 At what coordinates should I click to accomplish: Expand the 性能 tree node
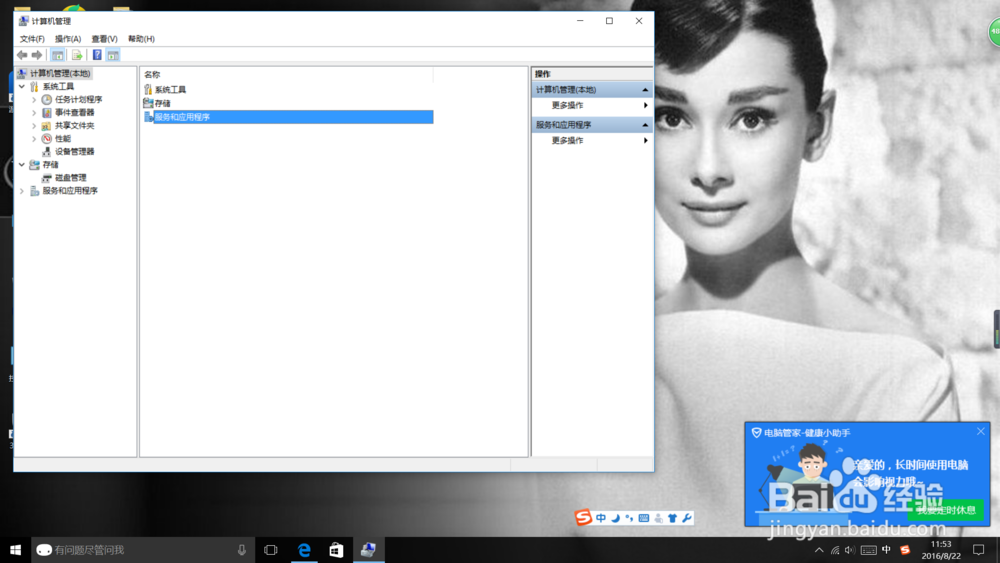coord(34,138)
